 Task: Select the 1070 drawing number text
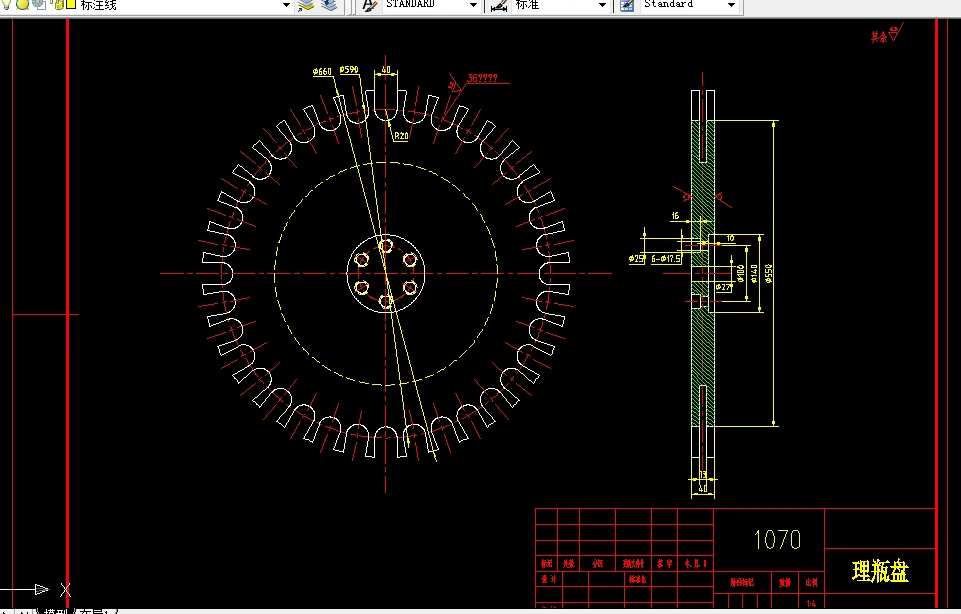[x=777, y=540]
